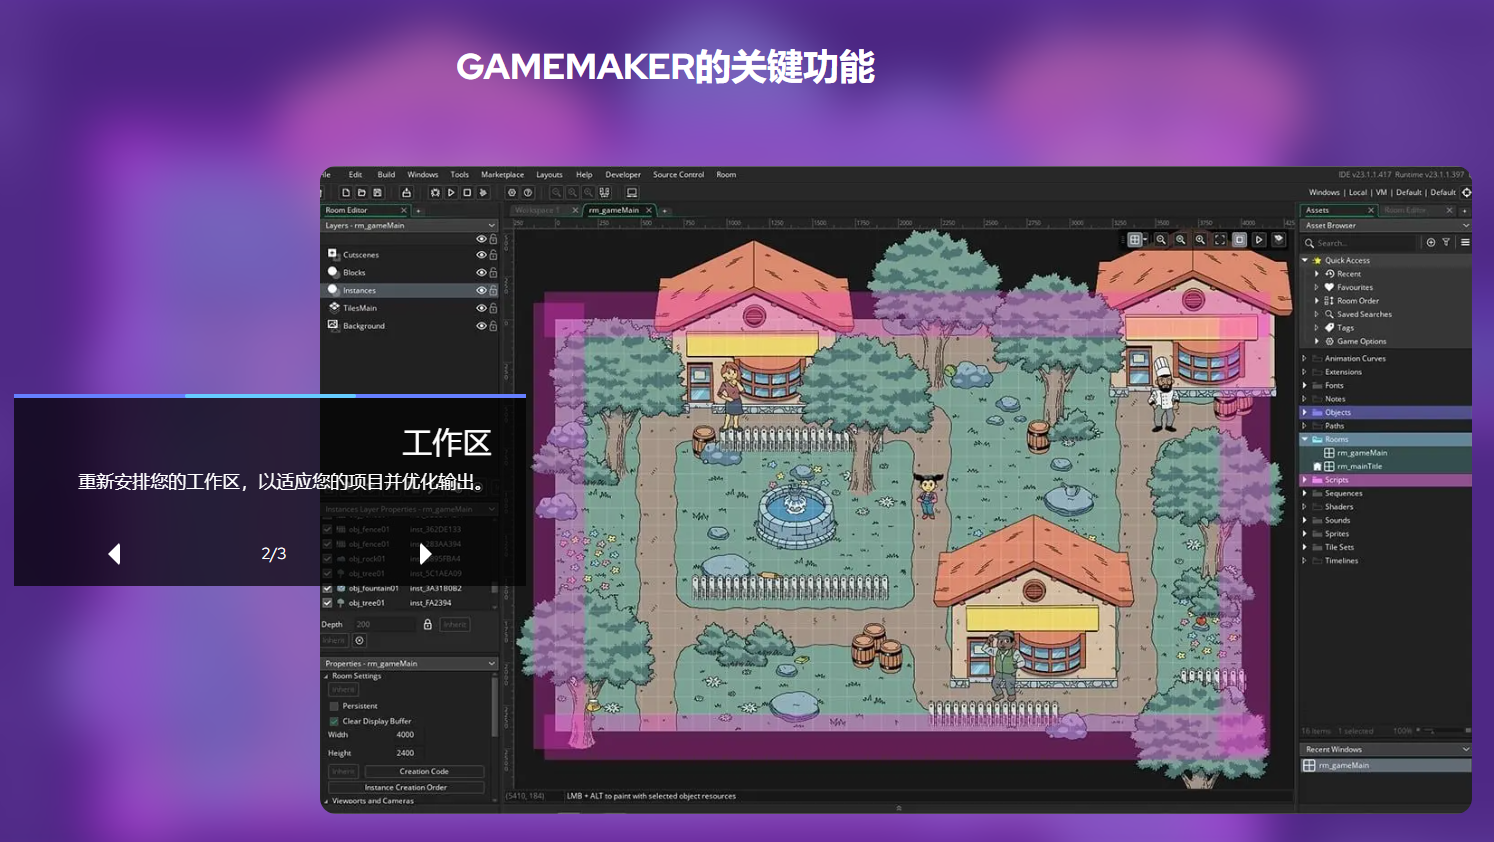The image size is (1494, 842).
Task: Stop the game with the stop icon
Action: [467, 193]
